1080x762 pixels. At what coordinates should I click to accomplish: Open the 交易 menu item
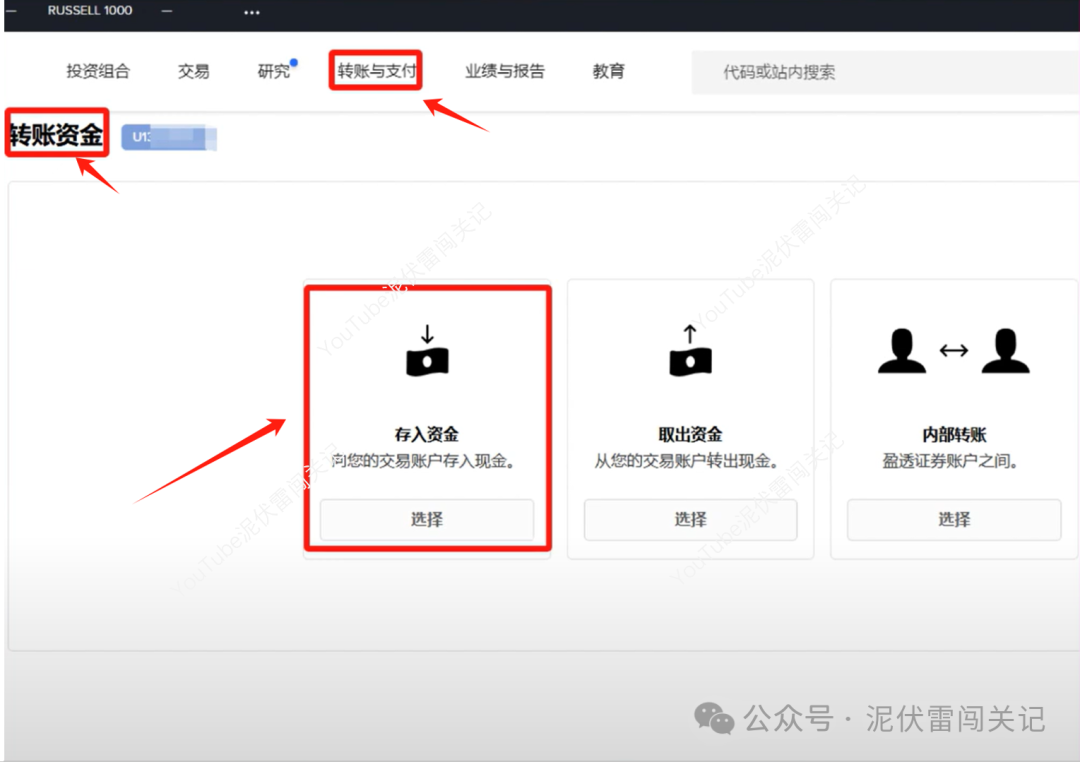[x=193, y=71]
